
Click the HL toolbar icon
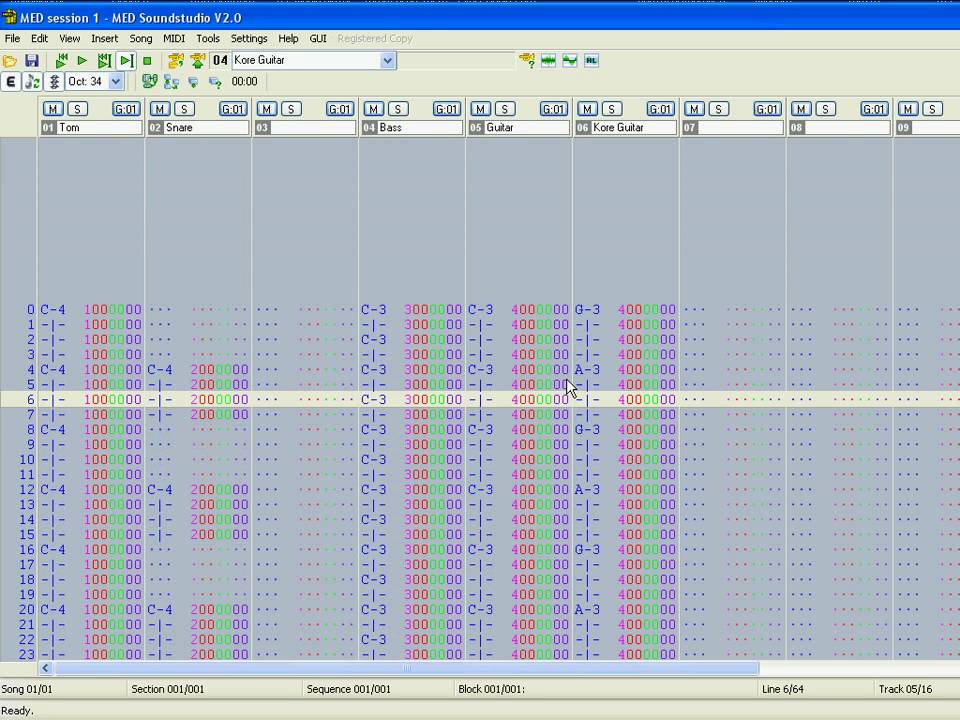coord(591,60)
